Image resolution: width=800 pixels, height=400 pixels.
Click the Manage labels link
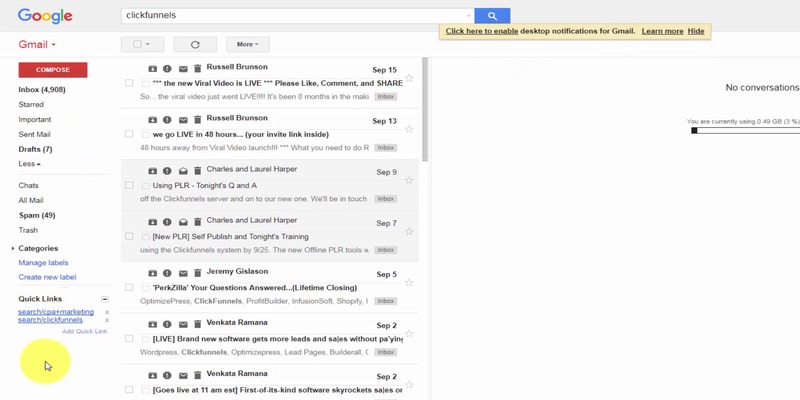tap(43, 263)
